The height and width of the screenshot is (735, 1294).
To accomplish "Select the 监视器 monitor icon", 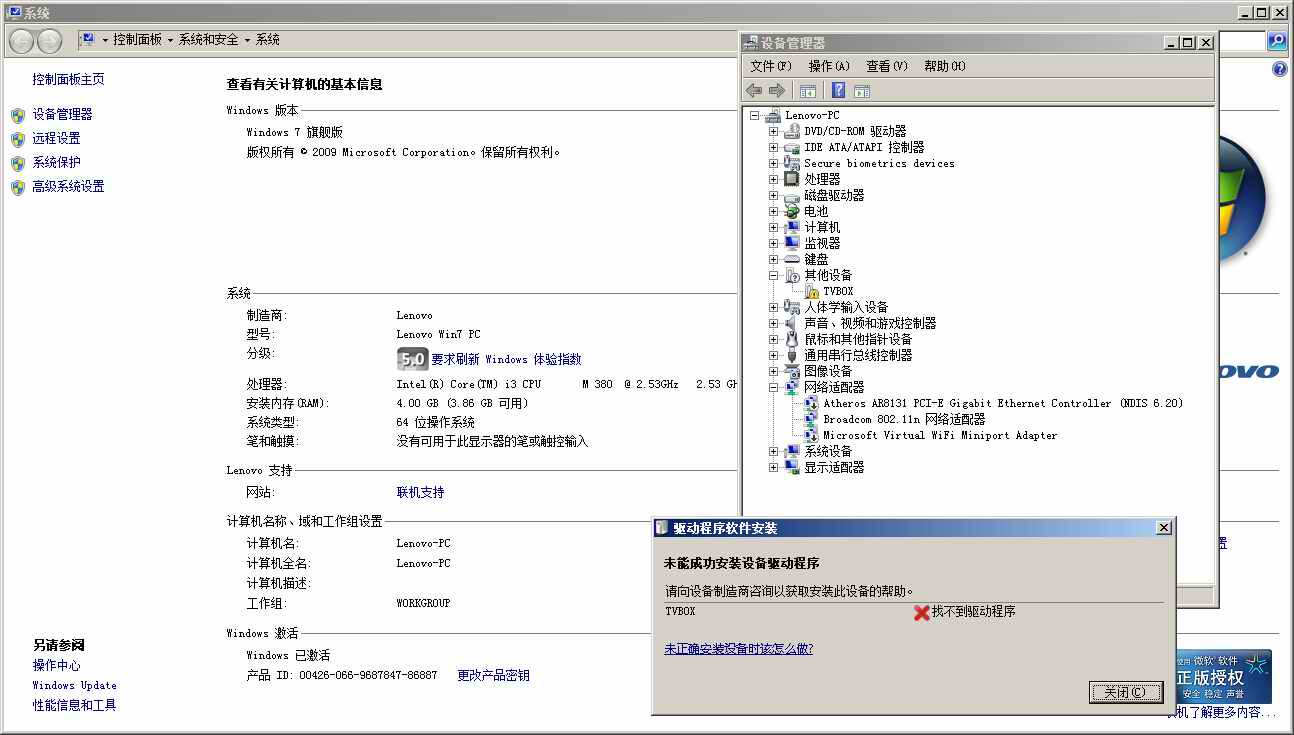I will [x=792, y=243].
